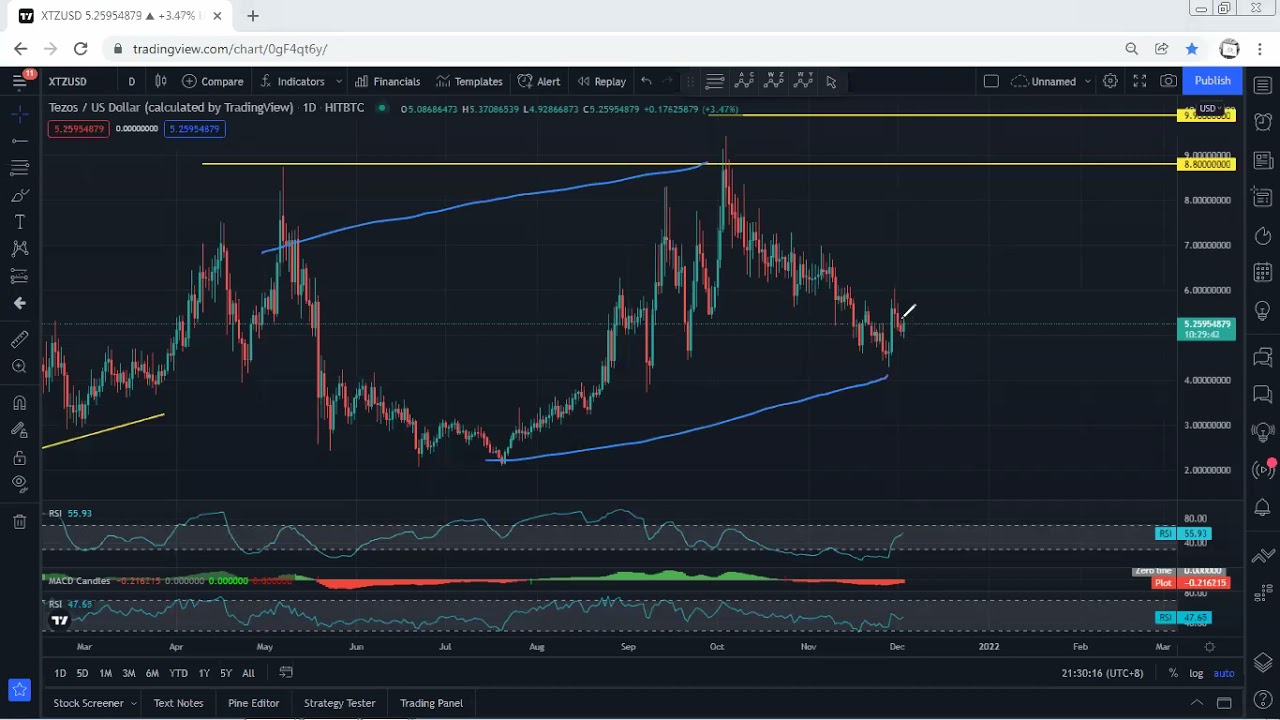Open the D interval selector

131,81
